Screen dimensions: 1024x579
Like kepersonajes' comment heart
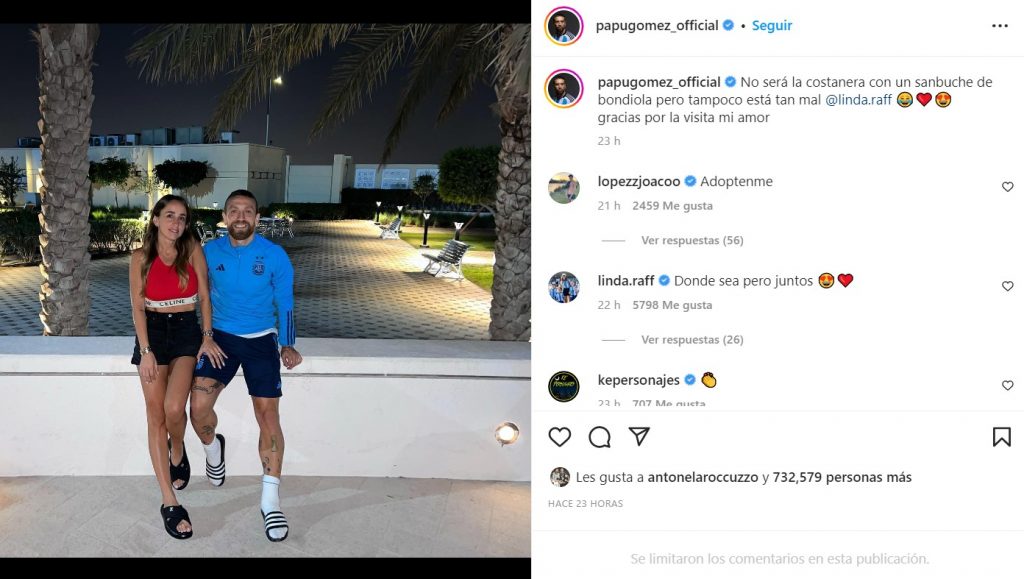pos(1008,385)
